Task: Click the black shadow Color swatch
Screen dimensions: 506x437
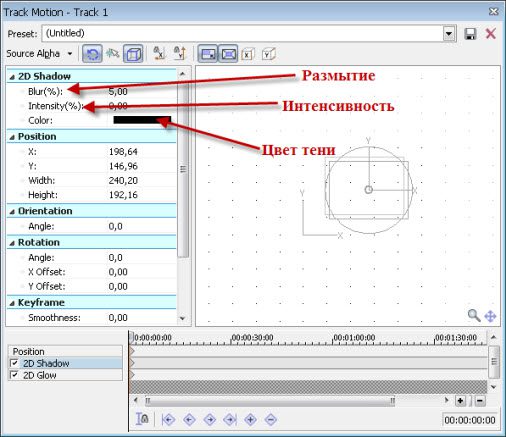Action: click(142, 120)
